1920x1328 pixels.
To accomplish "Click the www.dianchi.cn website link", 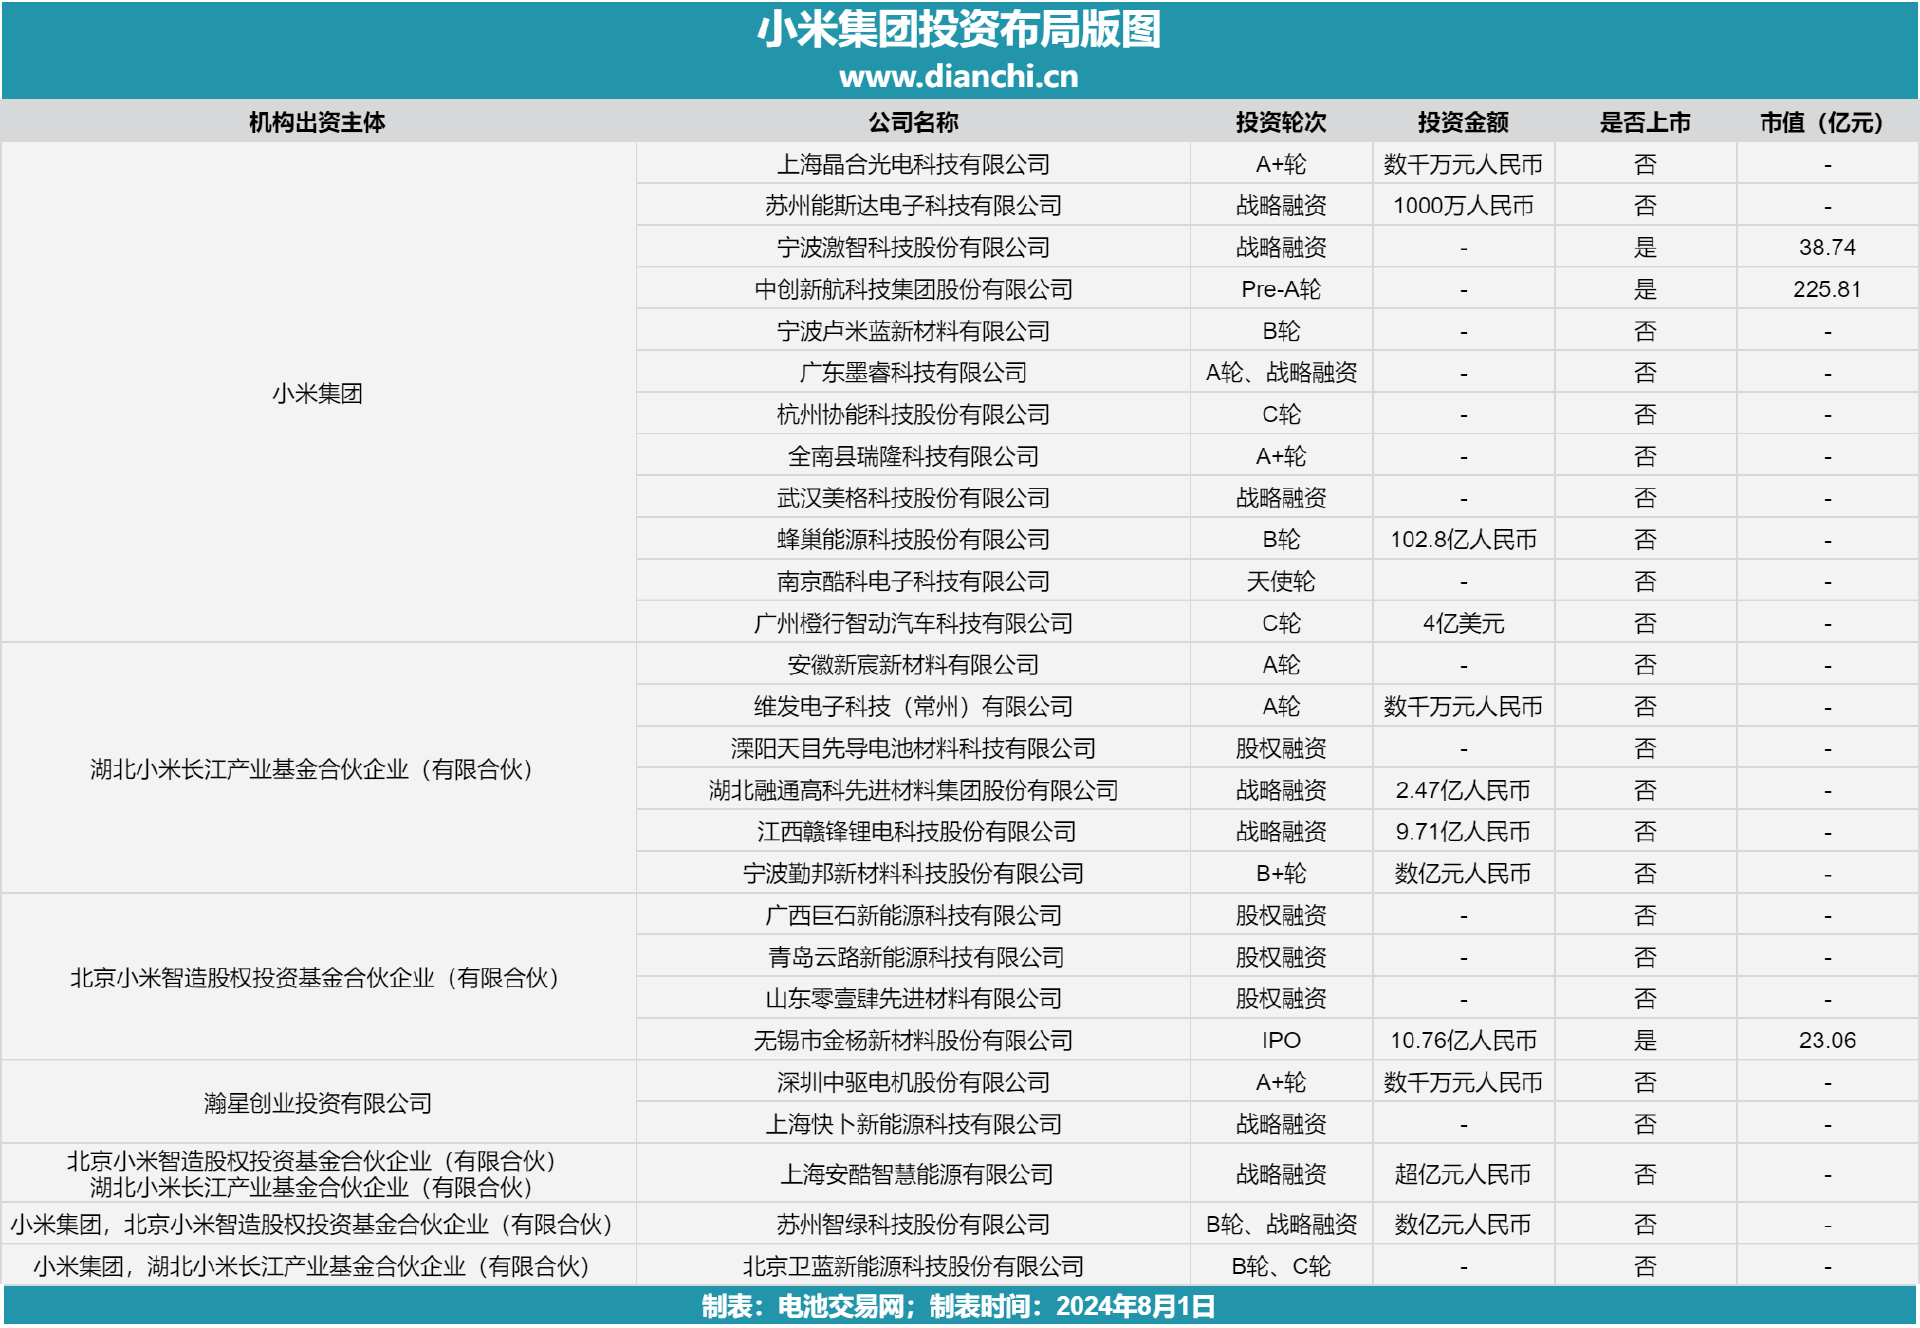I will click(958, 77).
